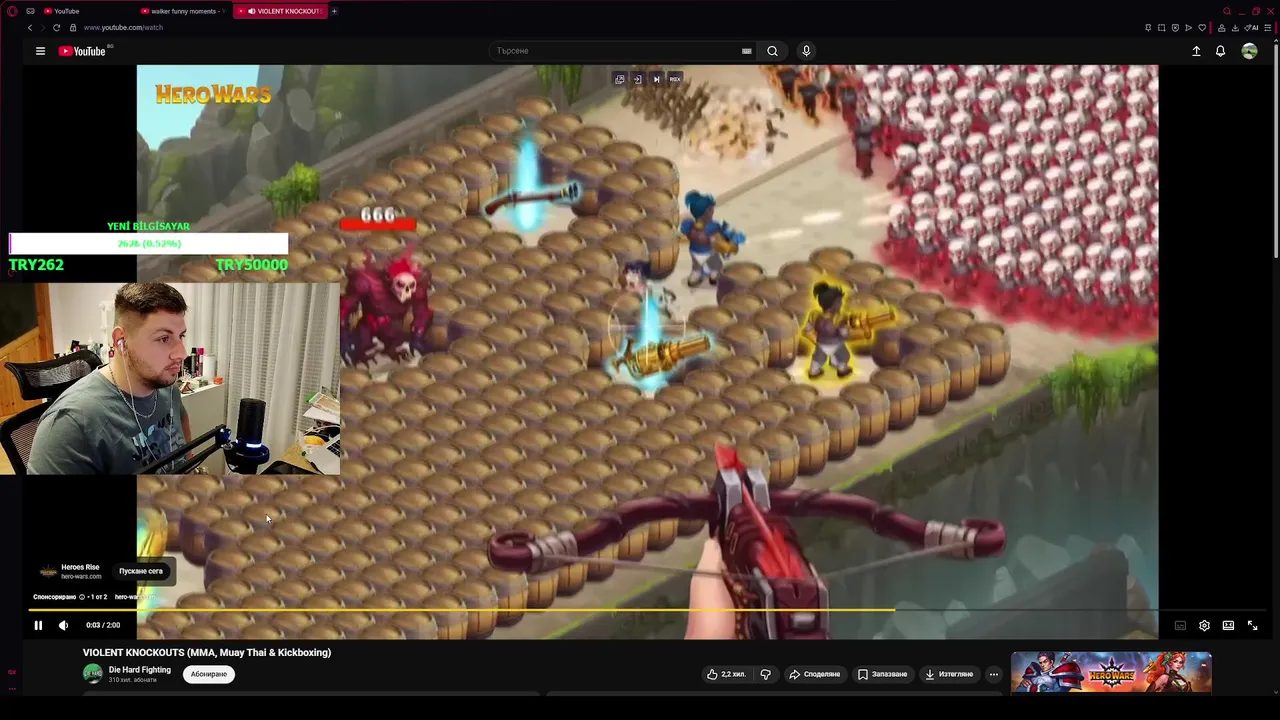This screenshot has height=720, width=1280.
Task: Click the RGX overlay button on the video
Action: tap(675, 79)
